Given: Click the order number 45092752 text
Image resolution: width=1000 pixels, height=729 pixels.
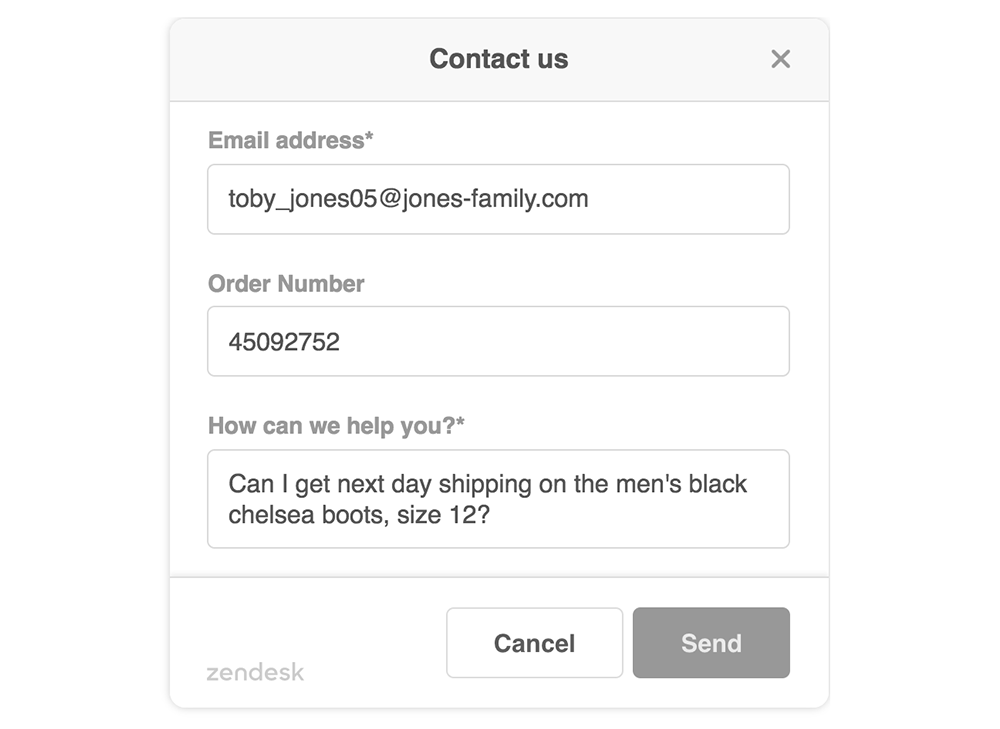Looking at the screenshot, I should tap(284, 342).
